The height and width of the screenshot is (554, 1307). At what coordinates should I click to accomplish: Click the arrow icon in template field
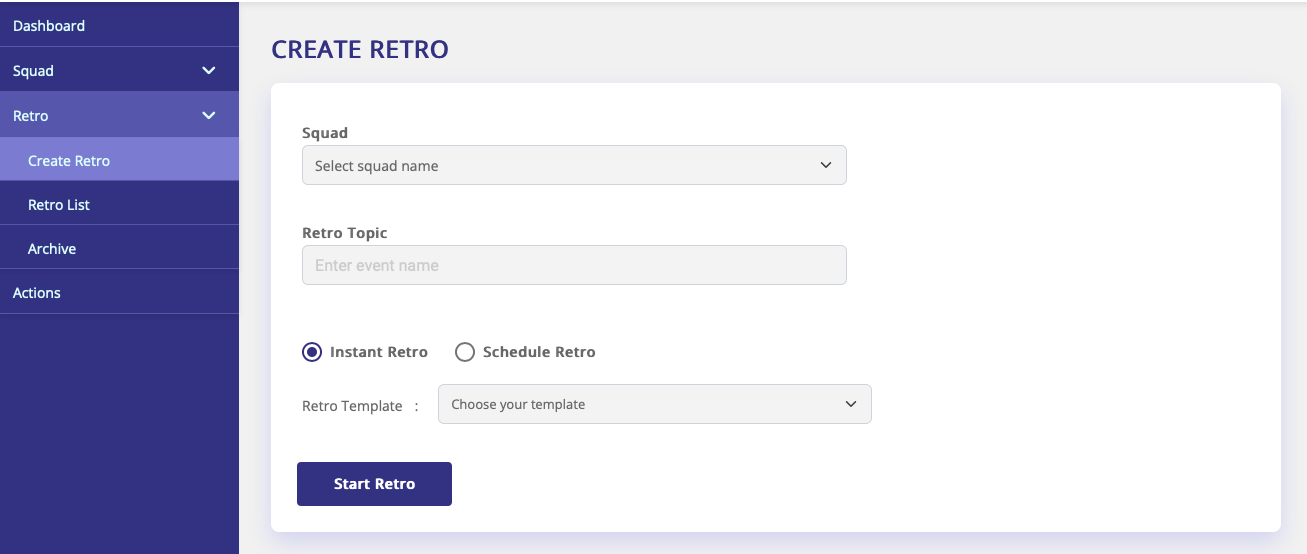[851, 405]
